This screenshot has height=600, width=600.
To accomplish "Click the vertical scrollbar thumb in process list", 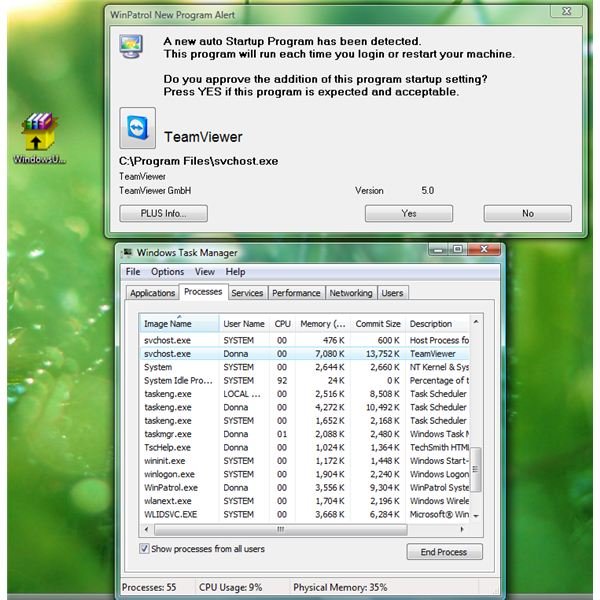I will point(476,469).
